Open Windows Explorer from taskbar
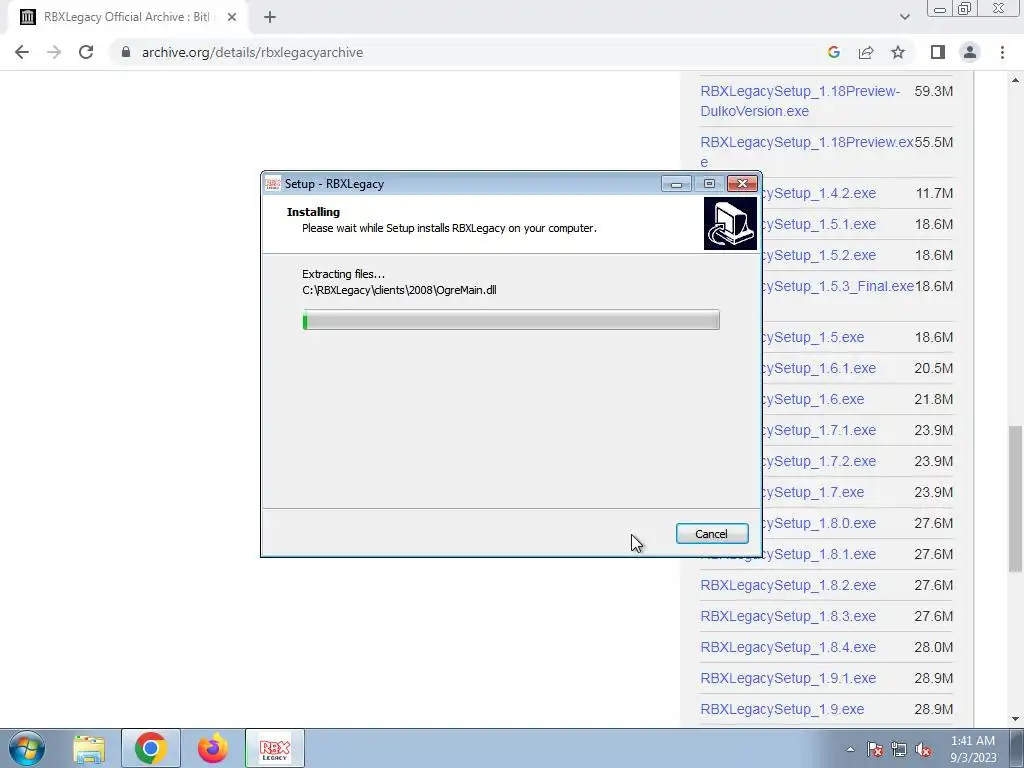This screenshot has width=1024, height=768. pyautogui.click(x=89, y=748)
